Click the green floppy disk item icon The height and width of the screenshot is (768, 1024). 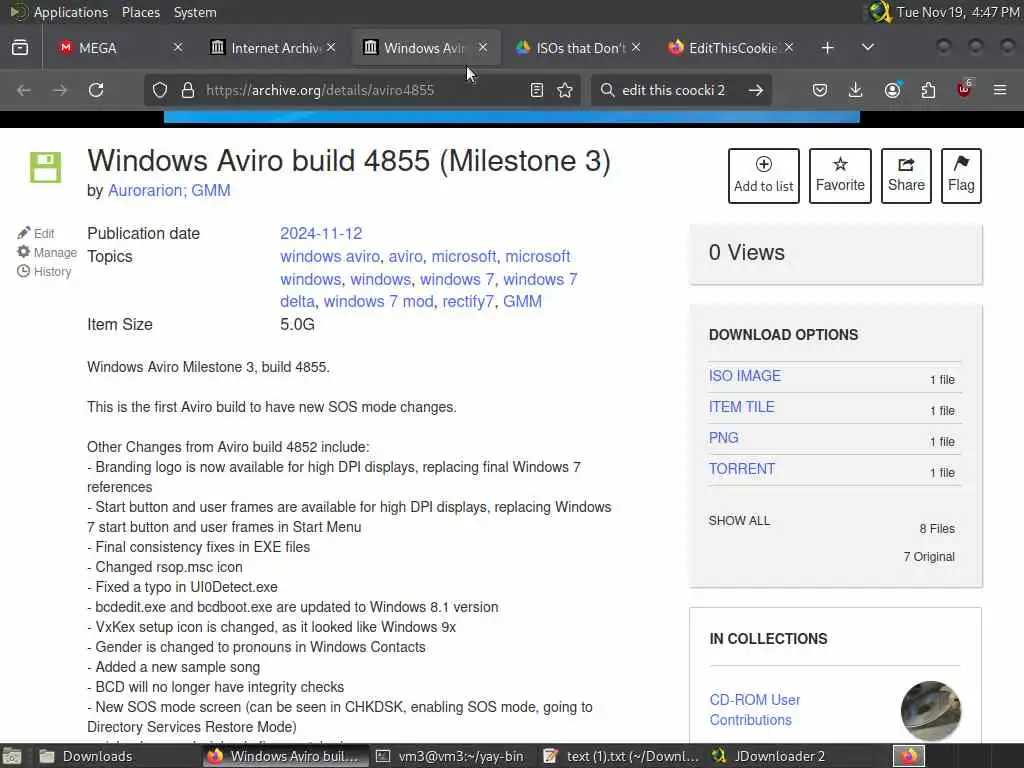click(x=46, y=167)
